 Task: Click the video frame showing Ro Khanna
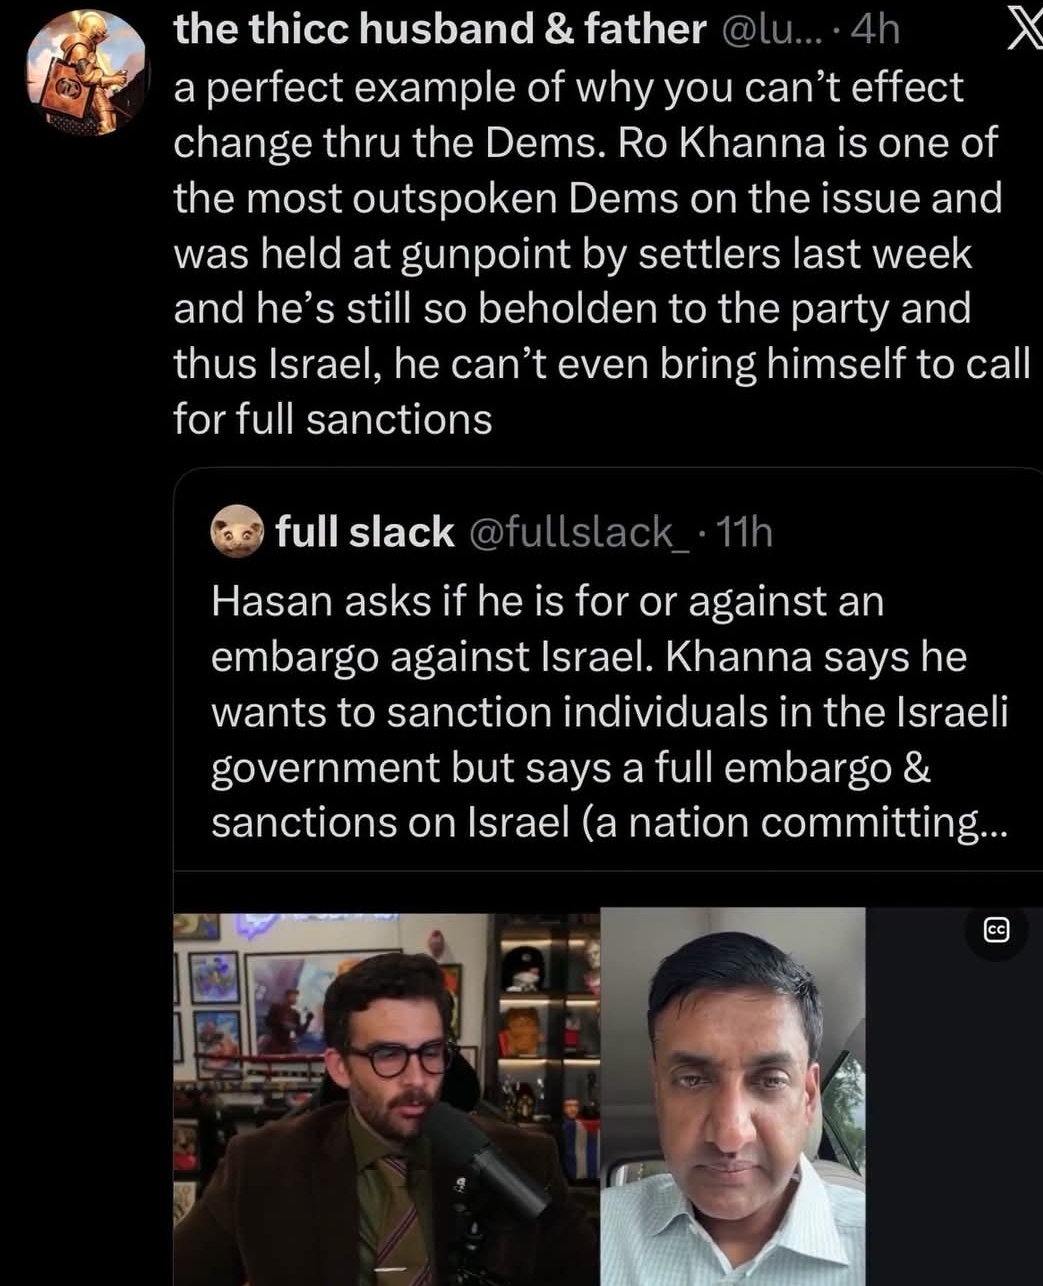point(732,1096)
